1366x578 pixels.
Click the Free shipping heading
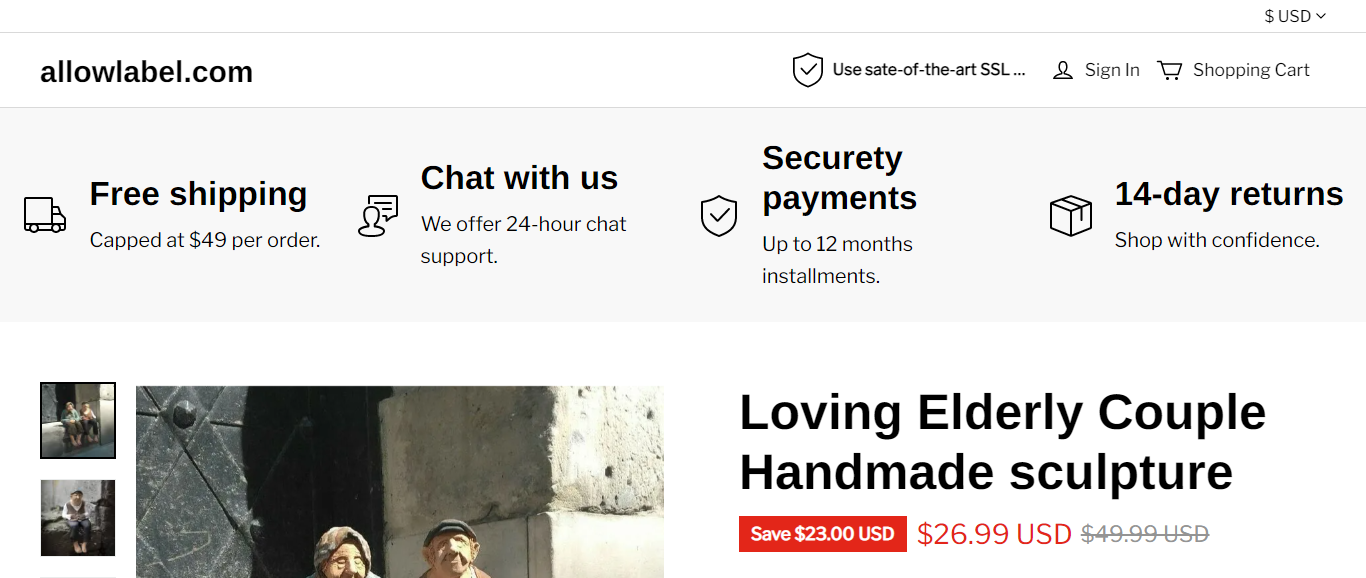198,194
